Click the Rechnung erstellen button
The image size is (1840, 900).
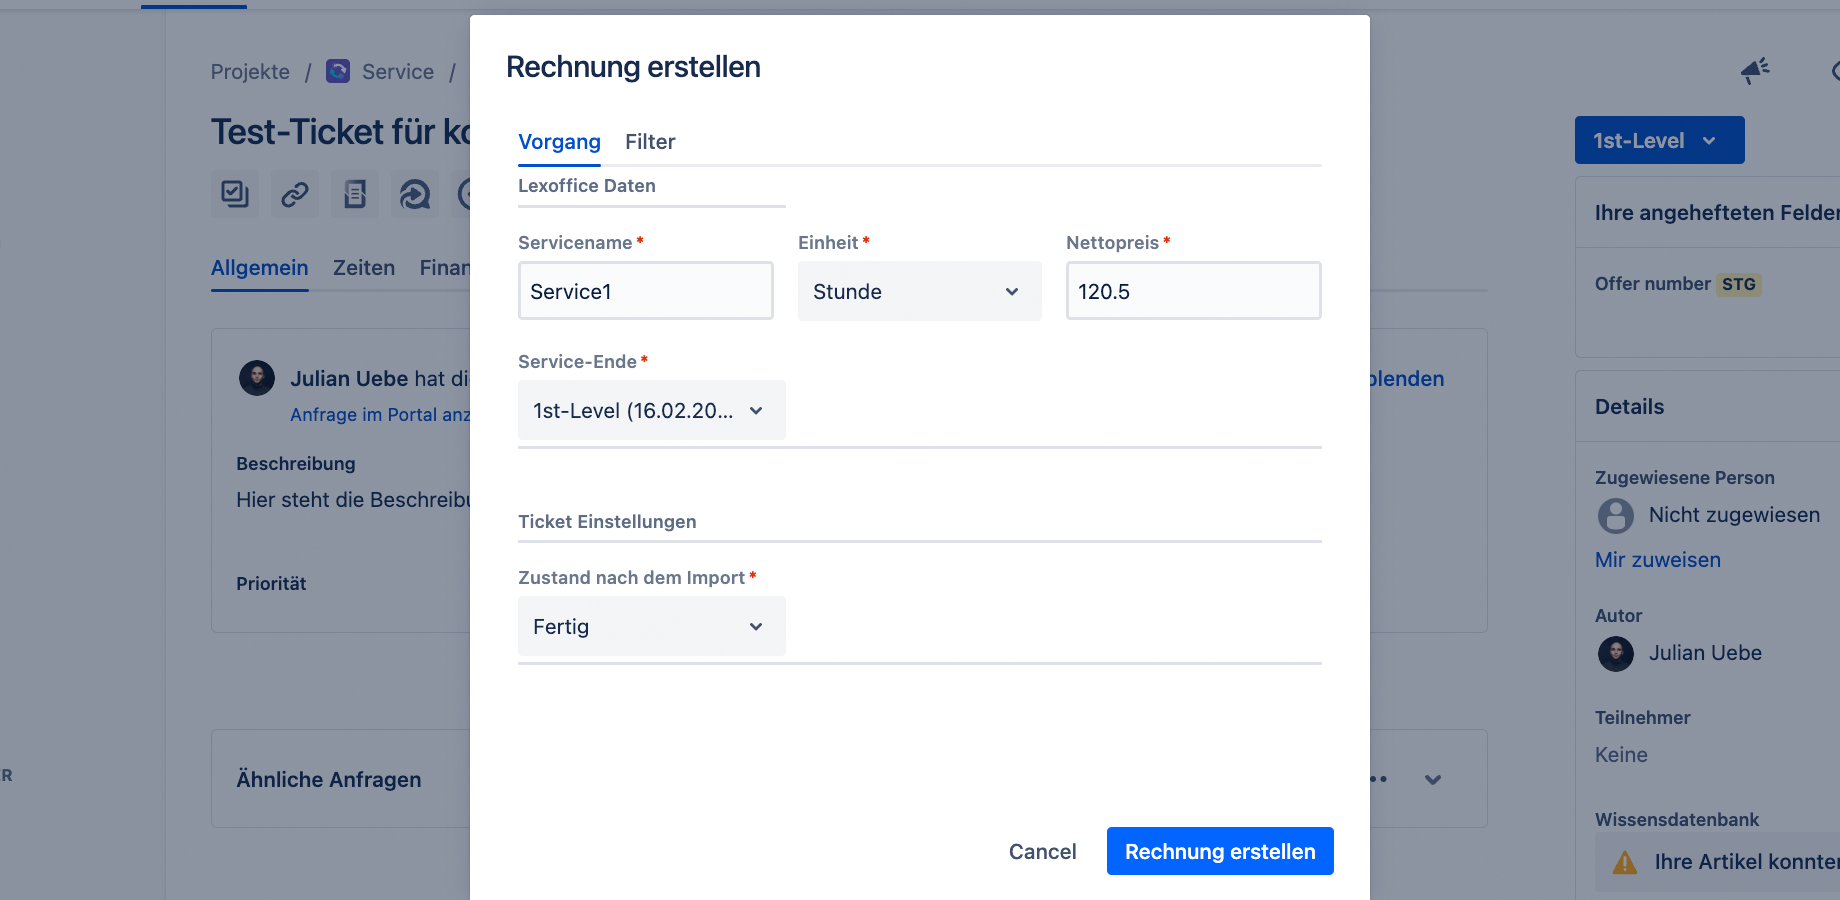pyautogui.click(x=1219, y=851)
